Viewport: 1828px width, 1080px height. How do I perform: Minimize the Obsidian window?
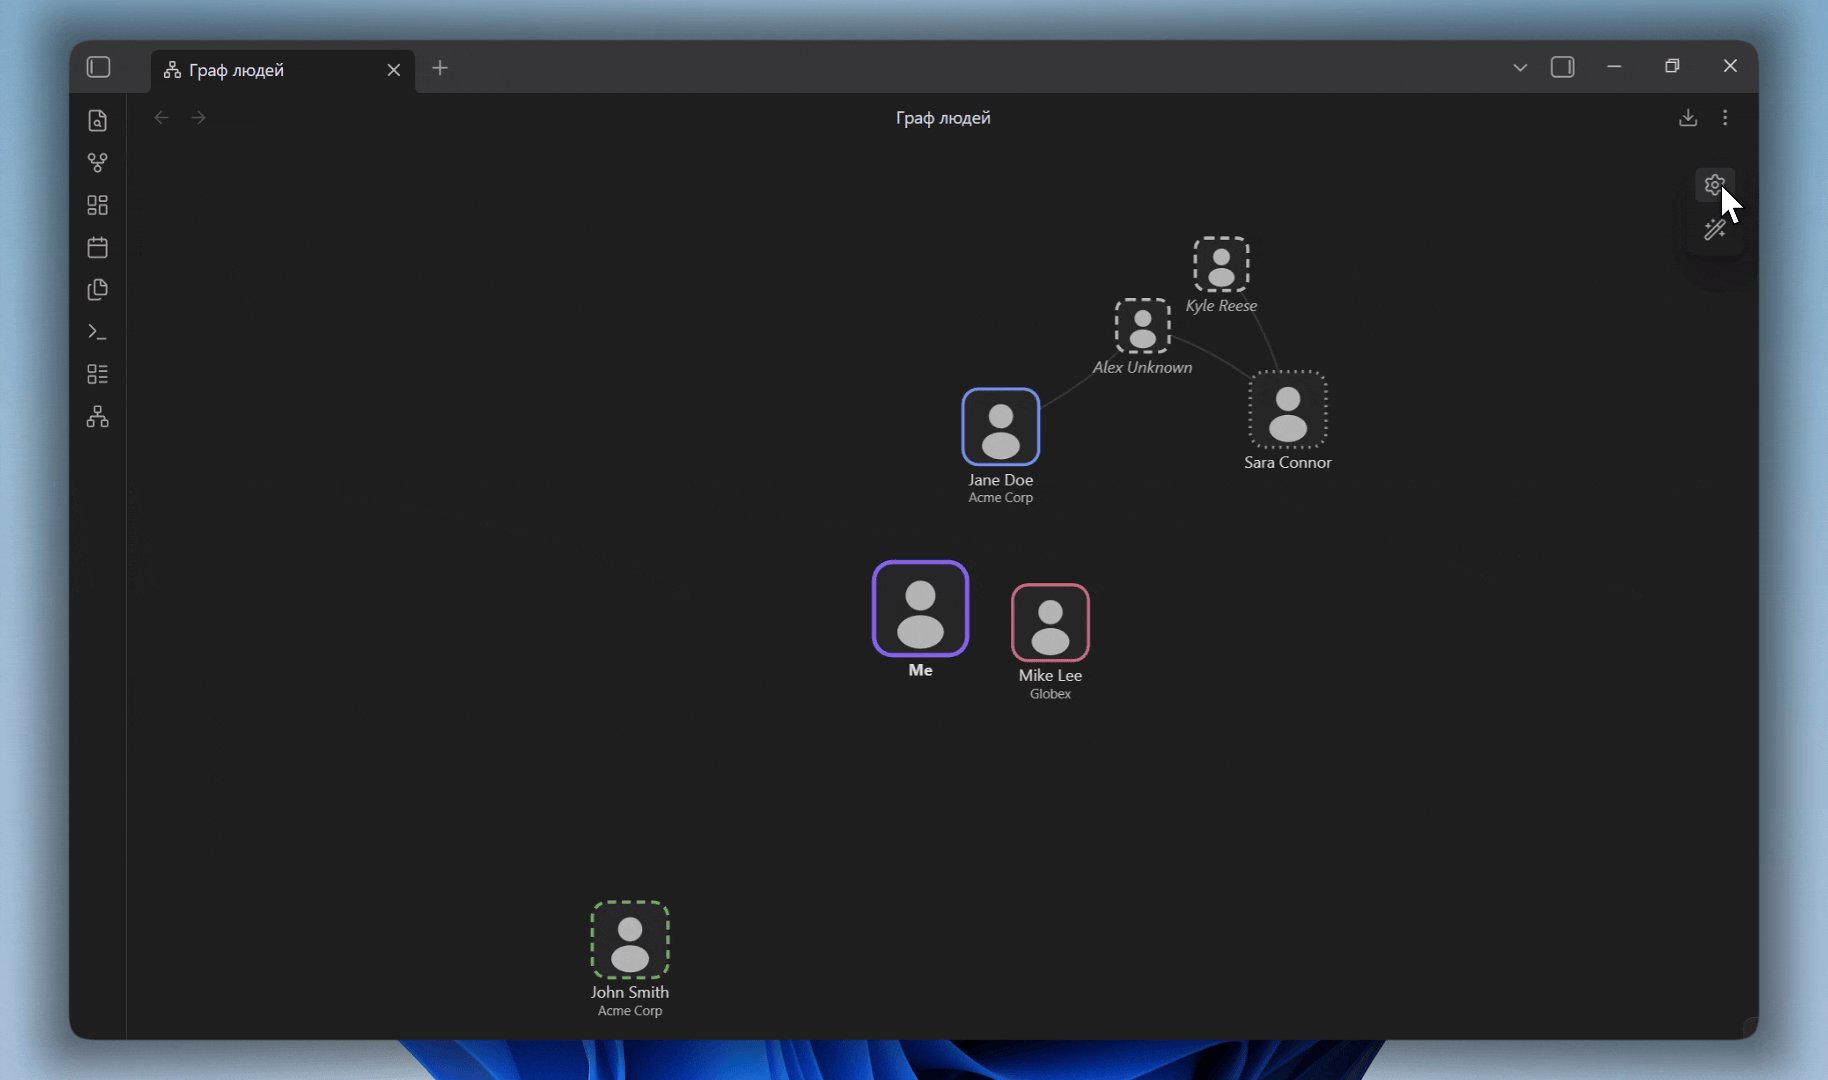pos(1614,66)
